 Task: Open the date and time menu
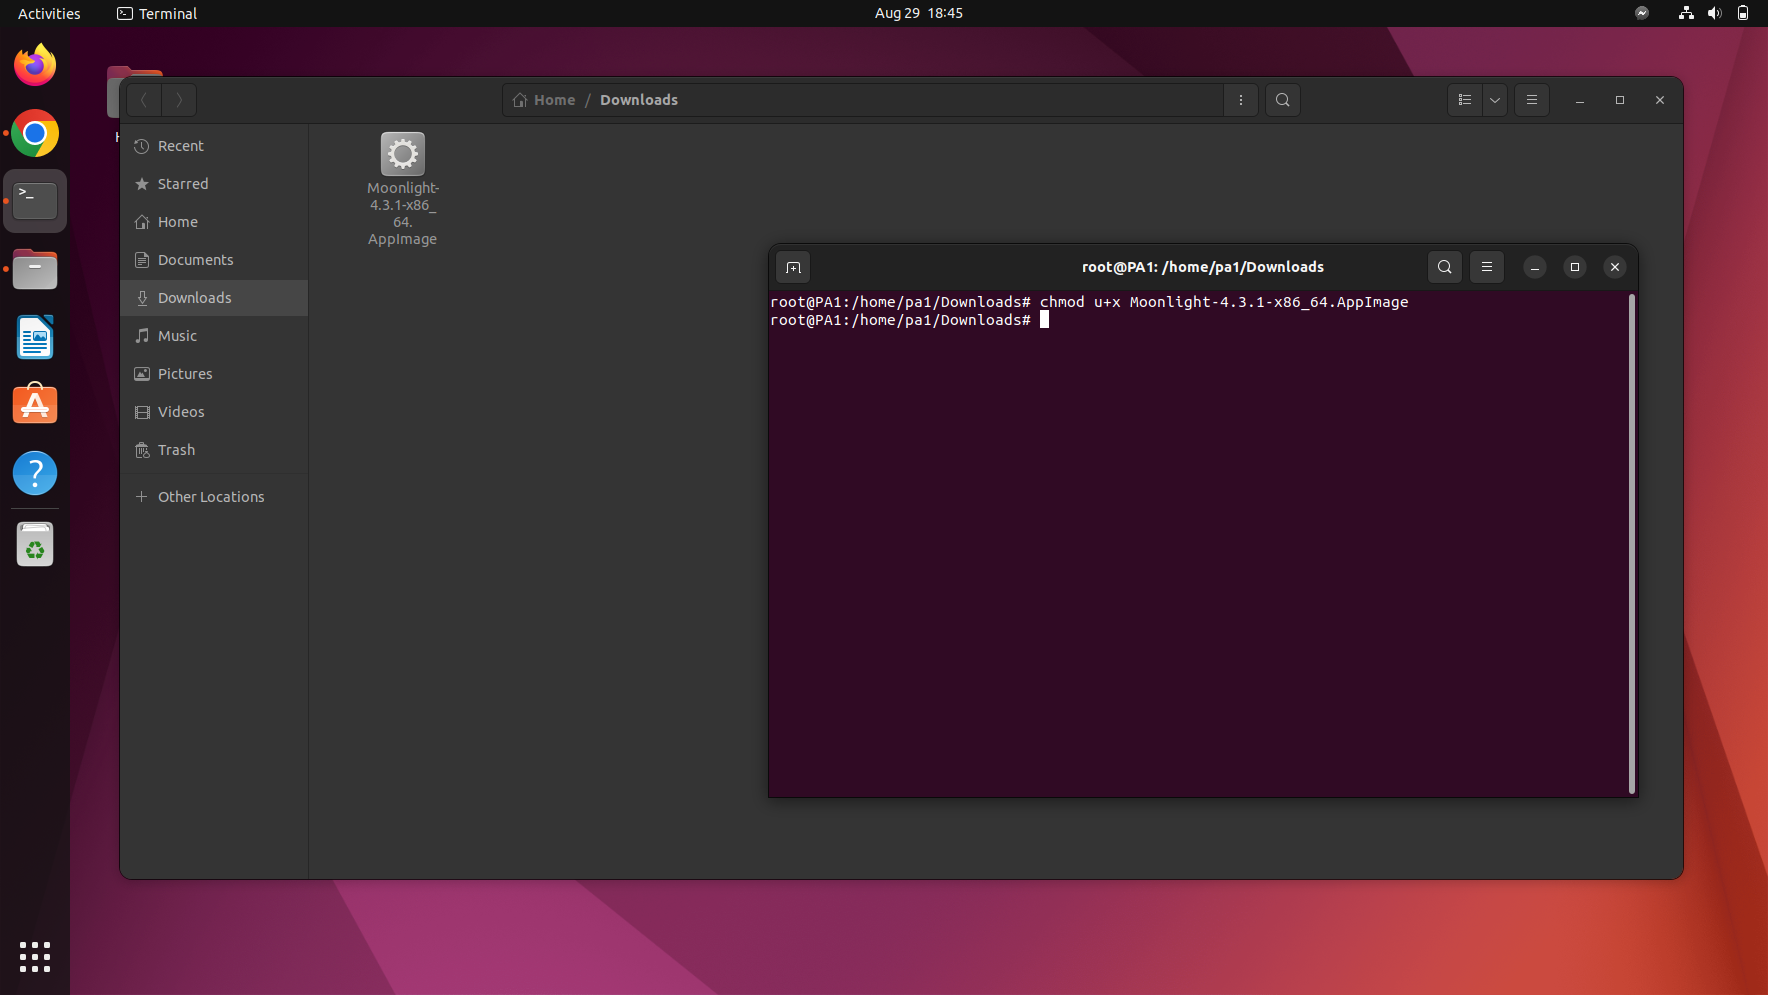coord(918,13)
